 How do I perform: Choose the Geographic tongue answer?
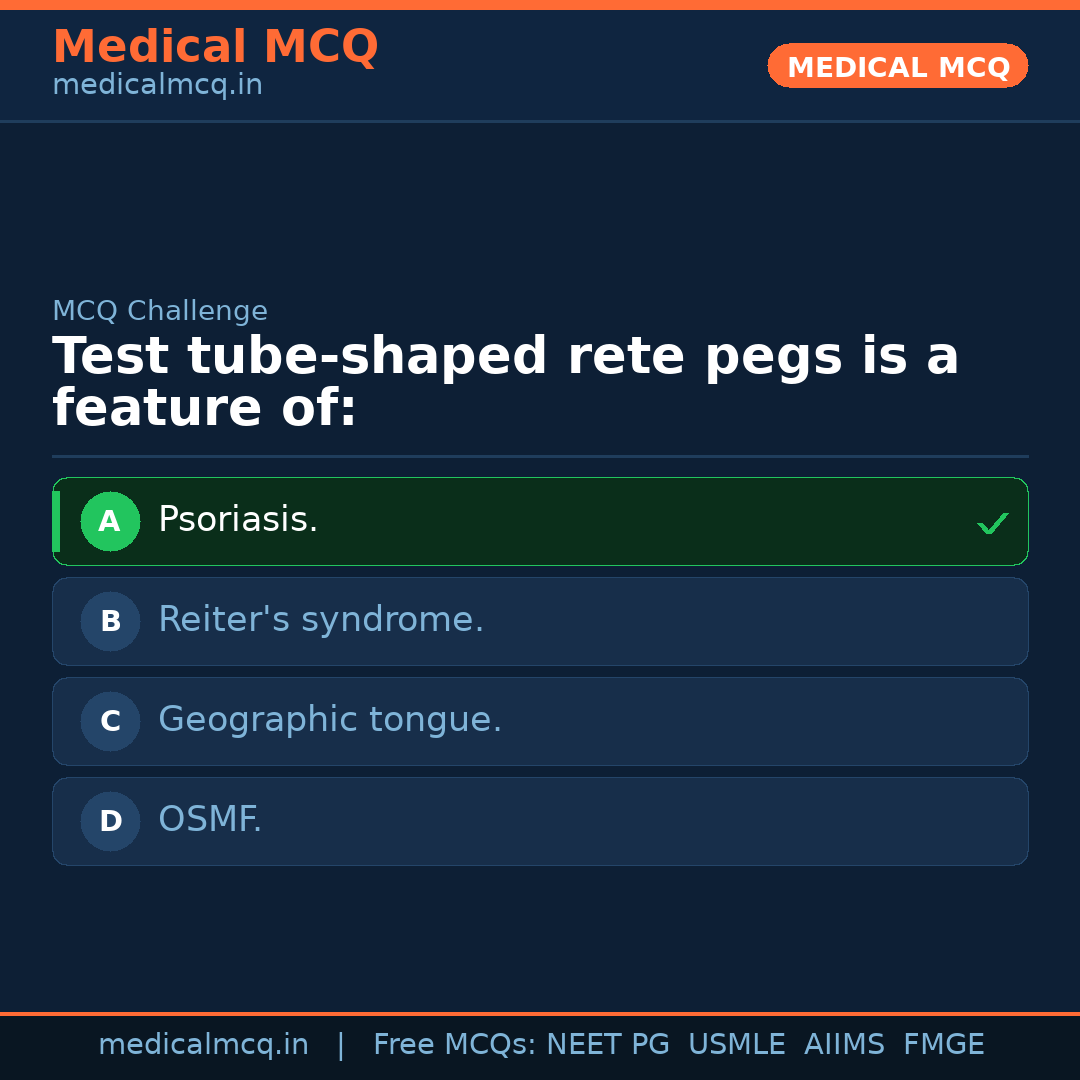tap(540, 721)
